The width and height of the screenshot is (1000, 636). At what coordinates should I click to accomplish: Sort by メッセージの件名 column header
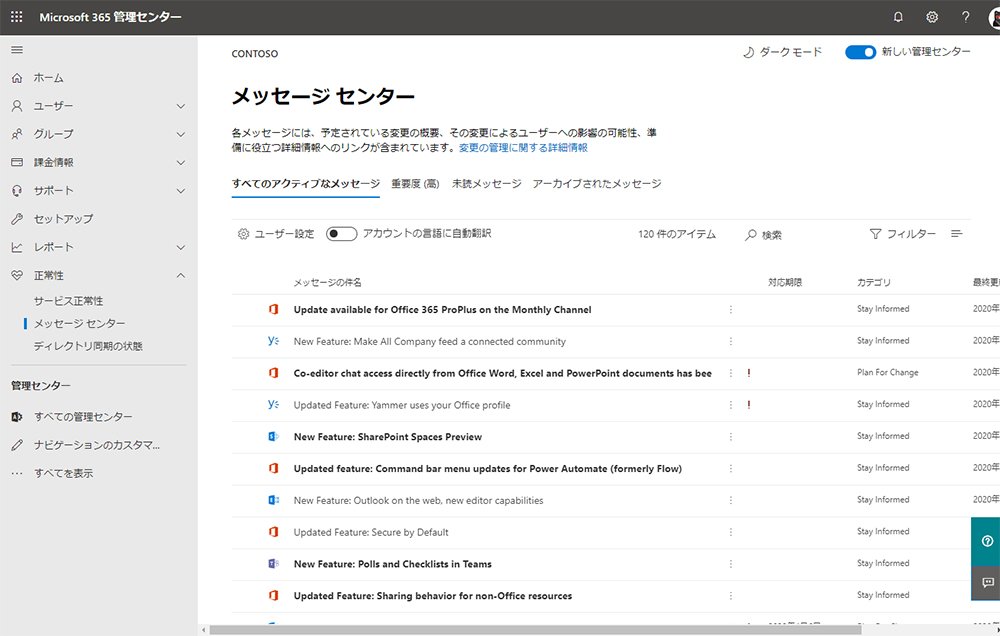point(327,283)
